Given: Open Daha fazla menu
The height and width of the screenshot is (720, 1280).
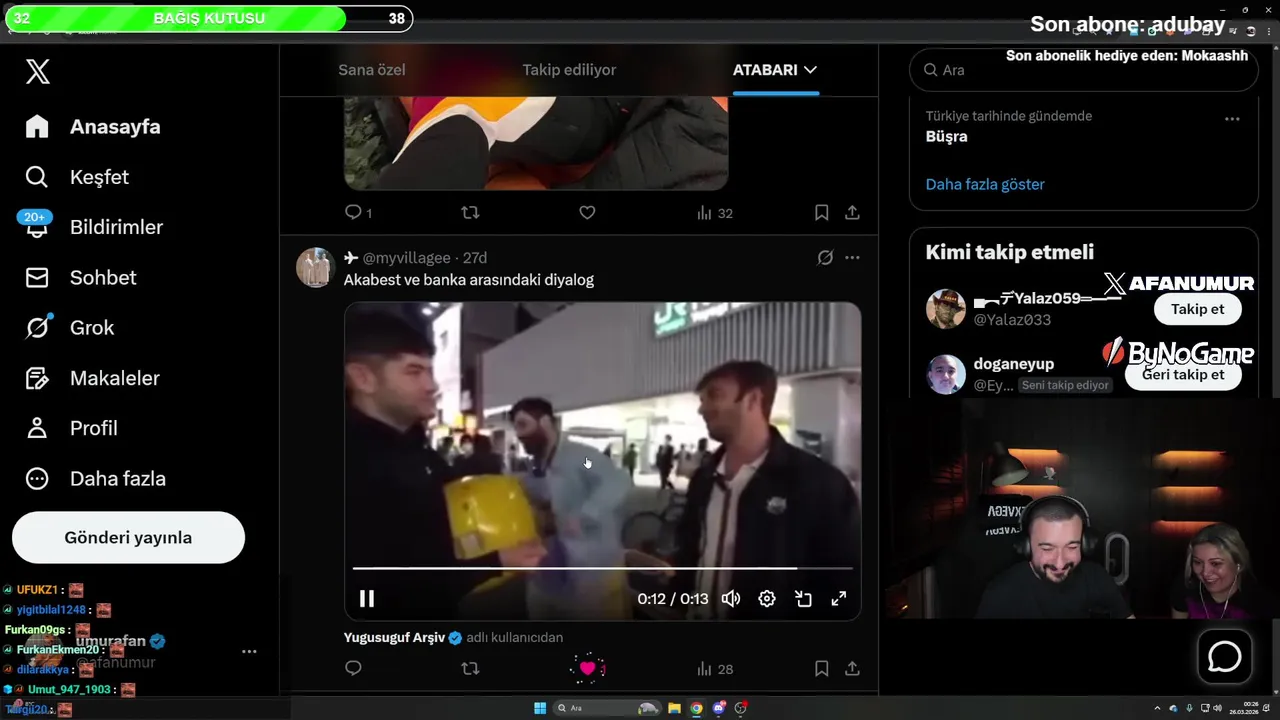Looking at the screenshot, I should point(95,478).
